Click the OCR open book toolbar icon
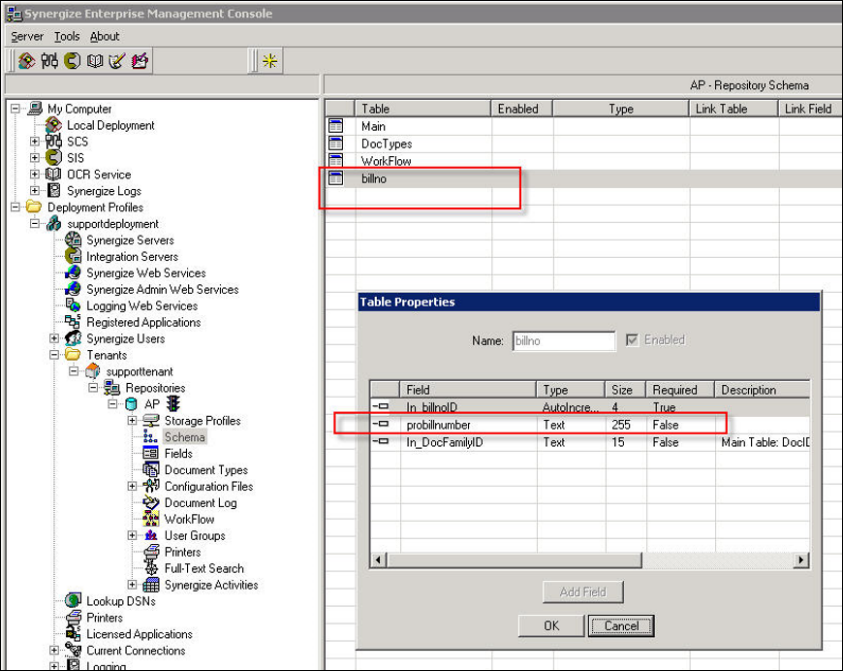This screenshot has width=843, height=671. (x=95, y=61)
